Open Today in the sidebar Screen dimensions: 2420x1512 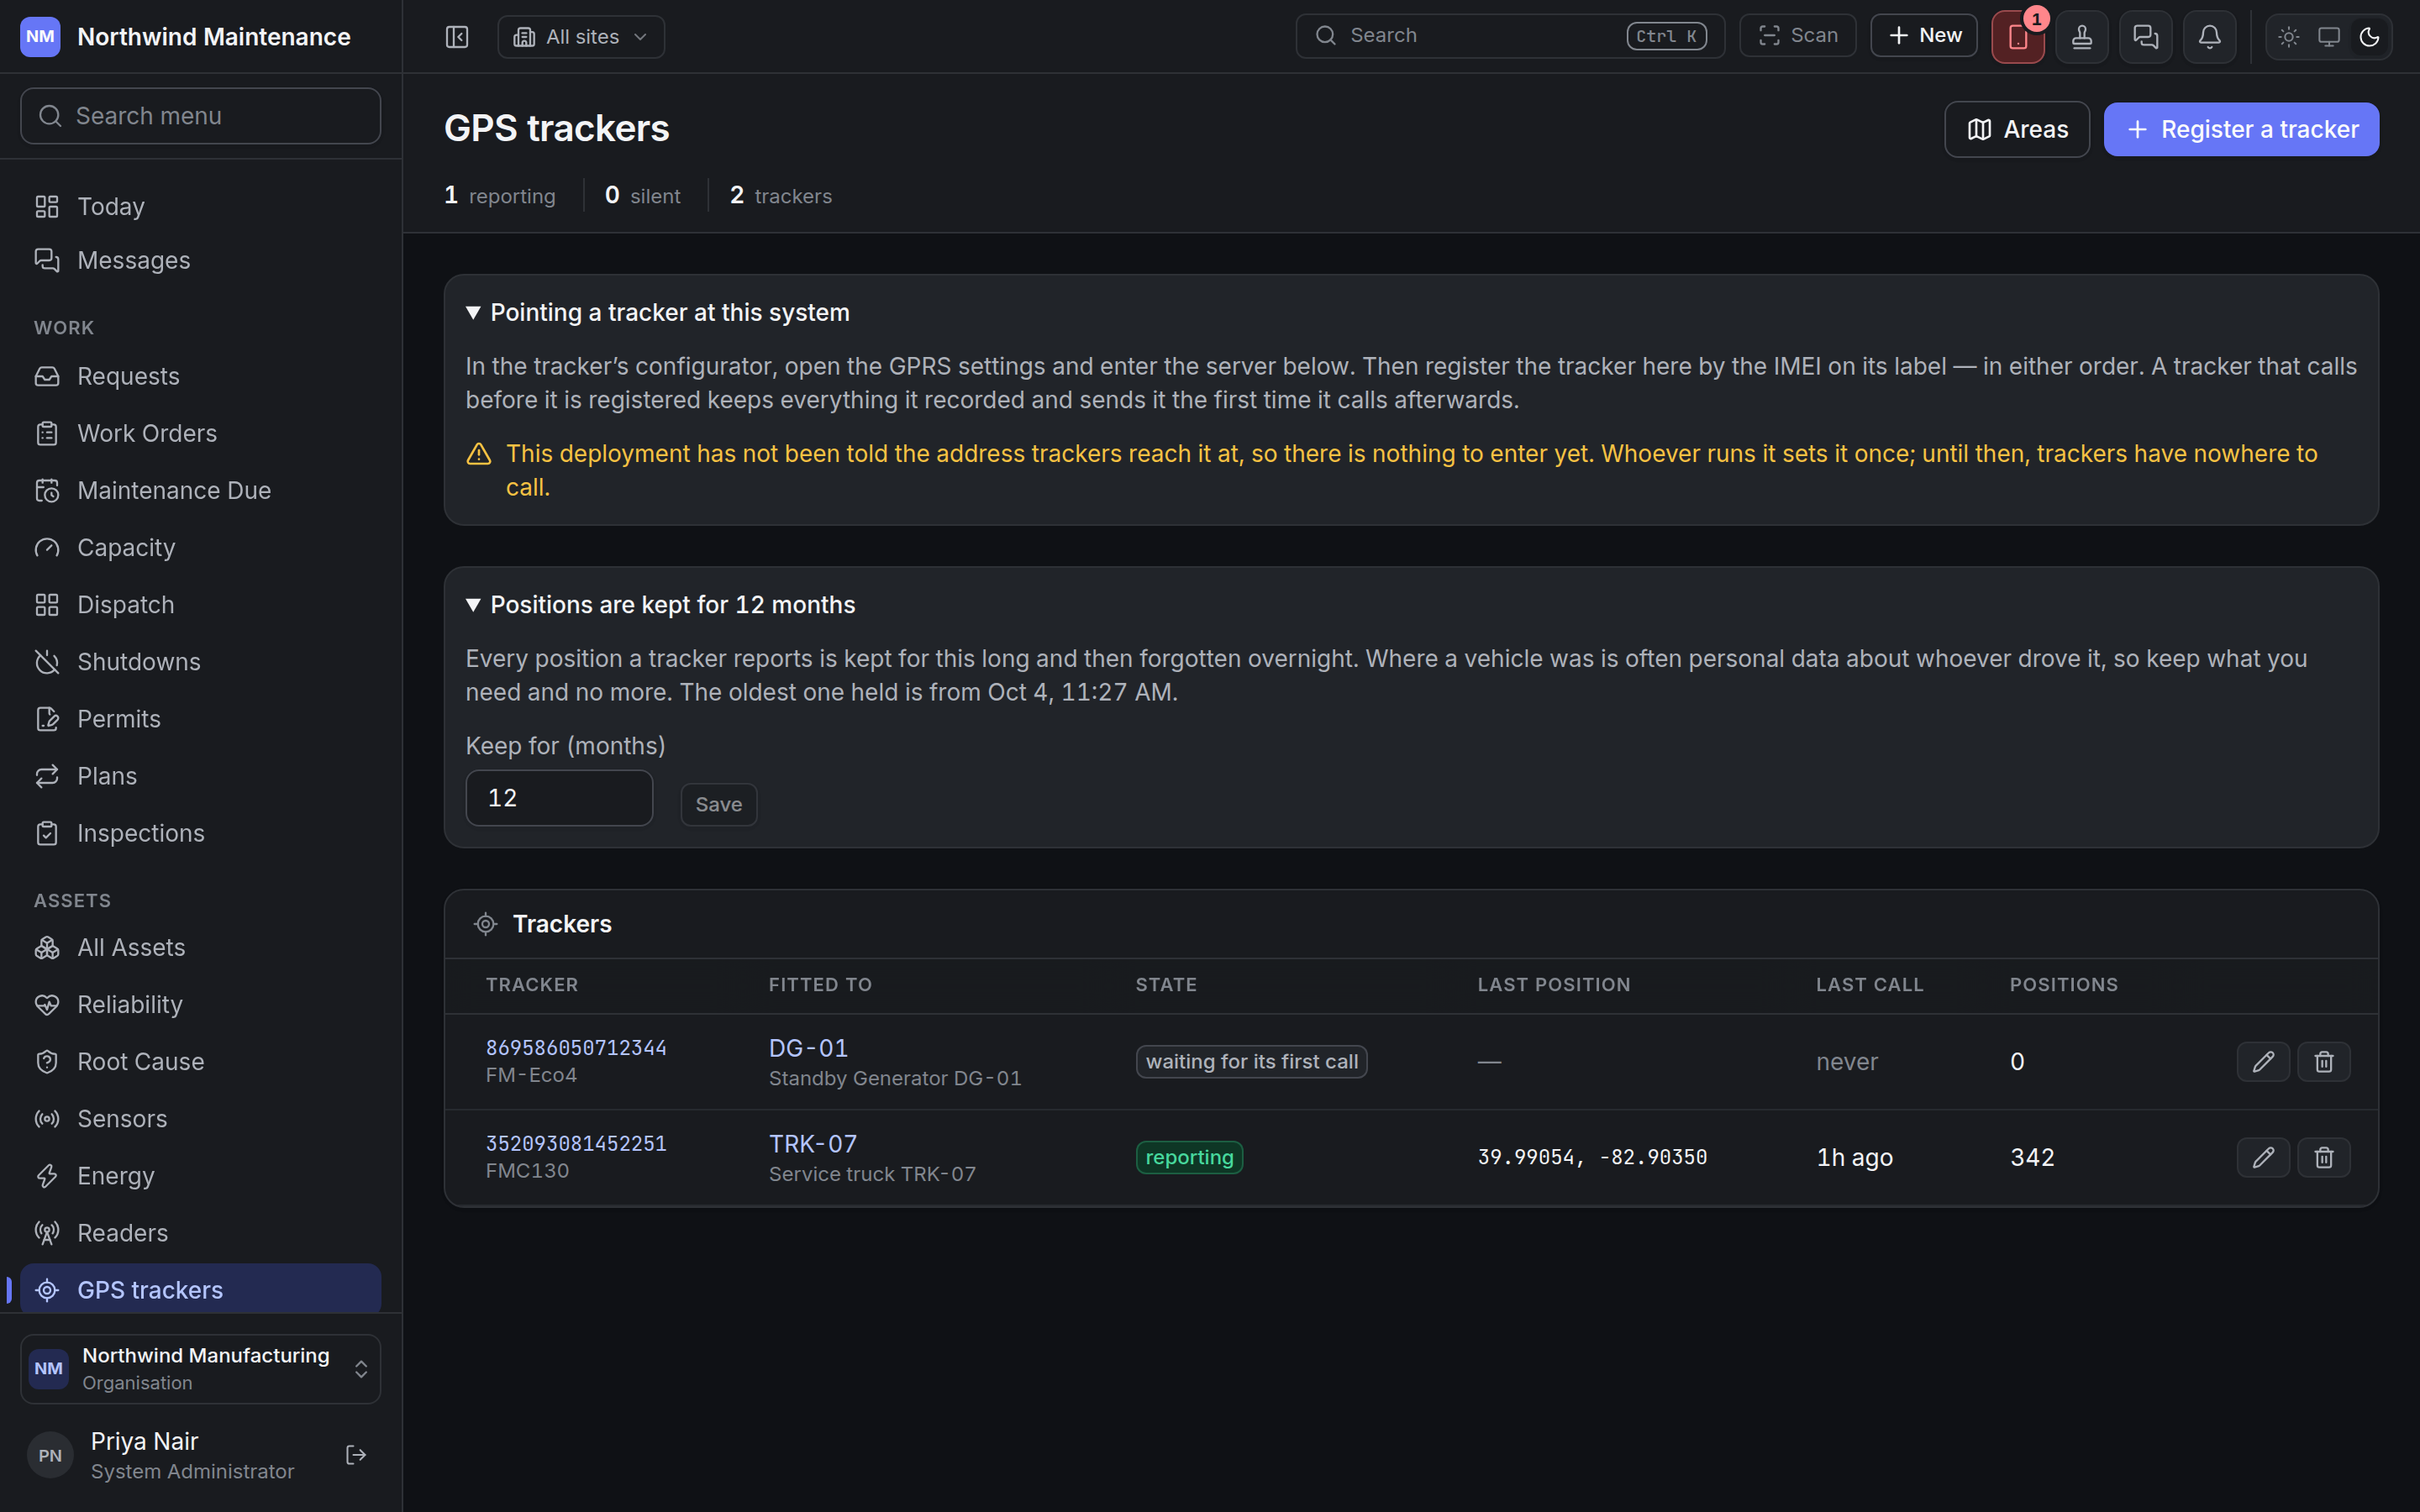[200, 206]
